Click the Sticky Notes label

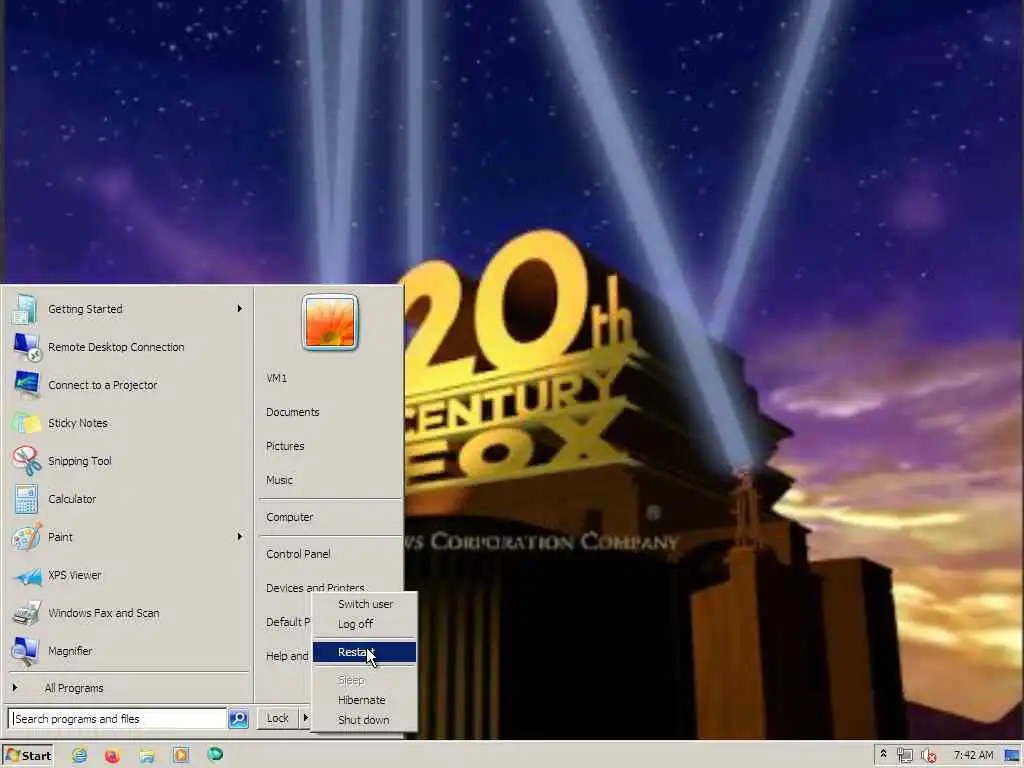click(78, 423)
